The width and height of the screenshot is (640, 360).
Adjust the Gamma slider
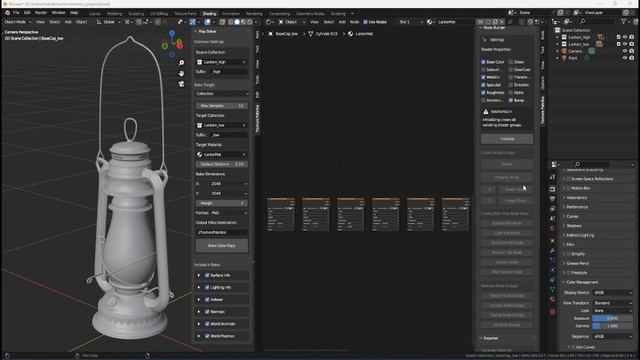pyautogui.click(x=612, y=326)
